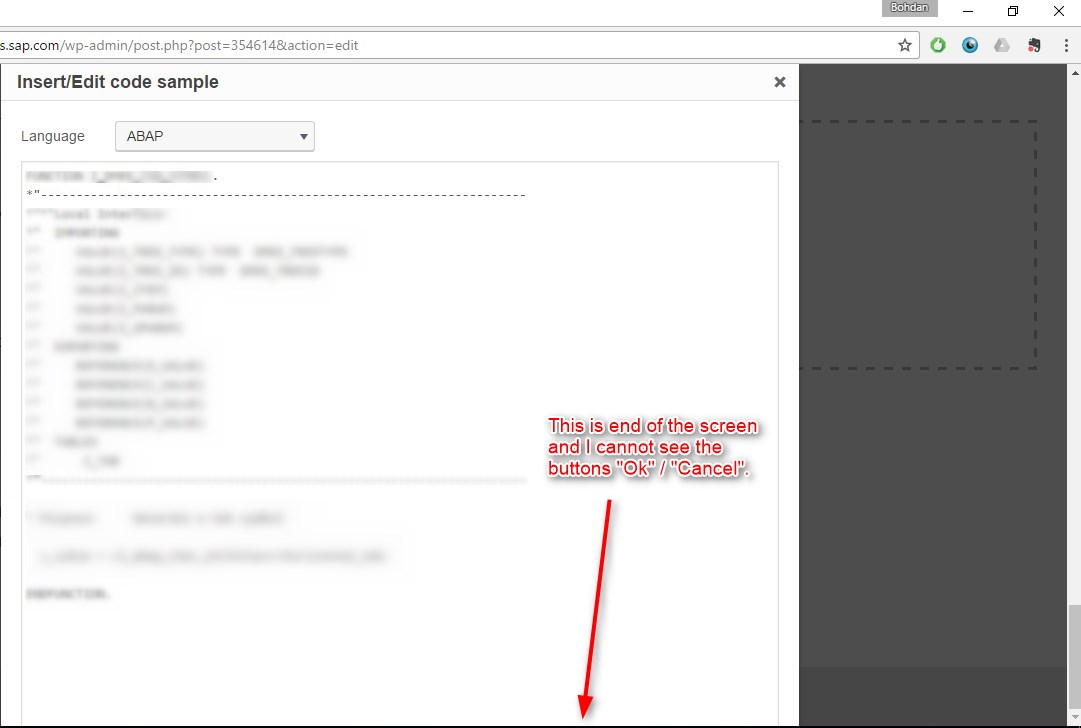Expand the Language dropdown showing ABAP
1081x728 pixels.
[x=214, y=136]
